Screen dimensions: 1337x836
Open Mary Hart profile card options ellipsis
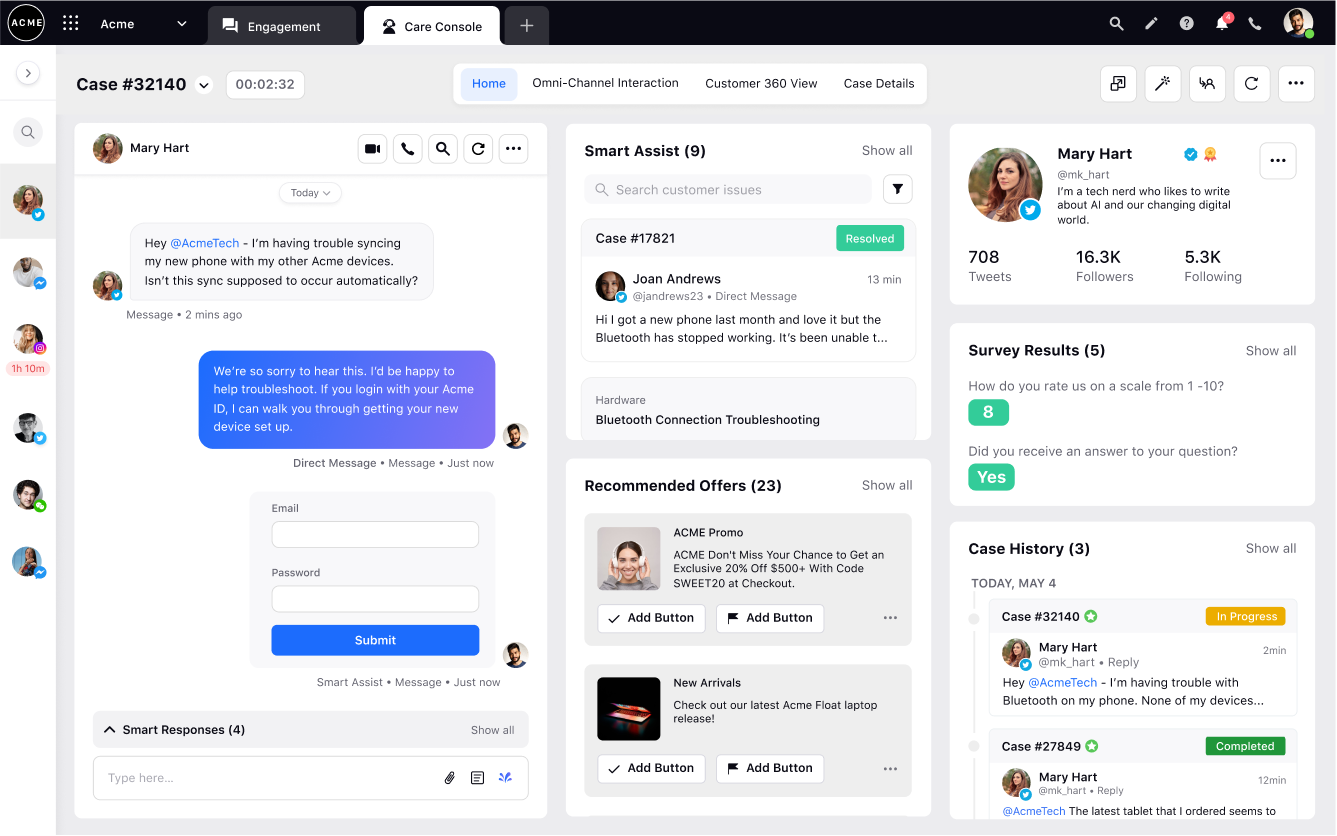pos(1278,161)
